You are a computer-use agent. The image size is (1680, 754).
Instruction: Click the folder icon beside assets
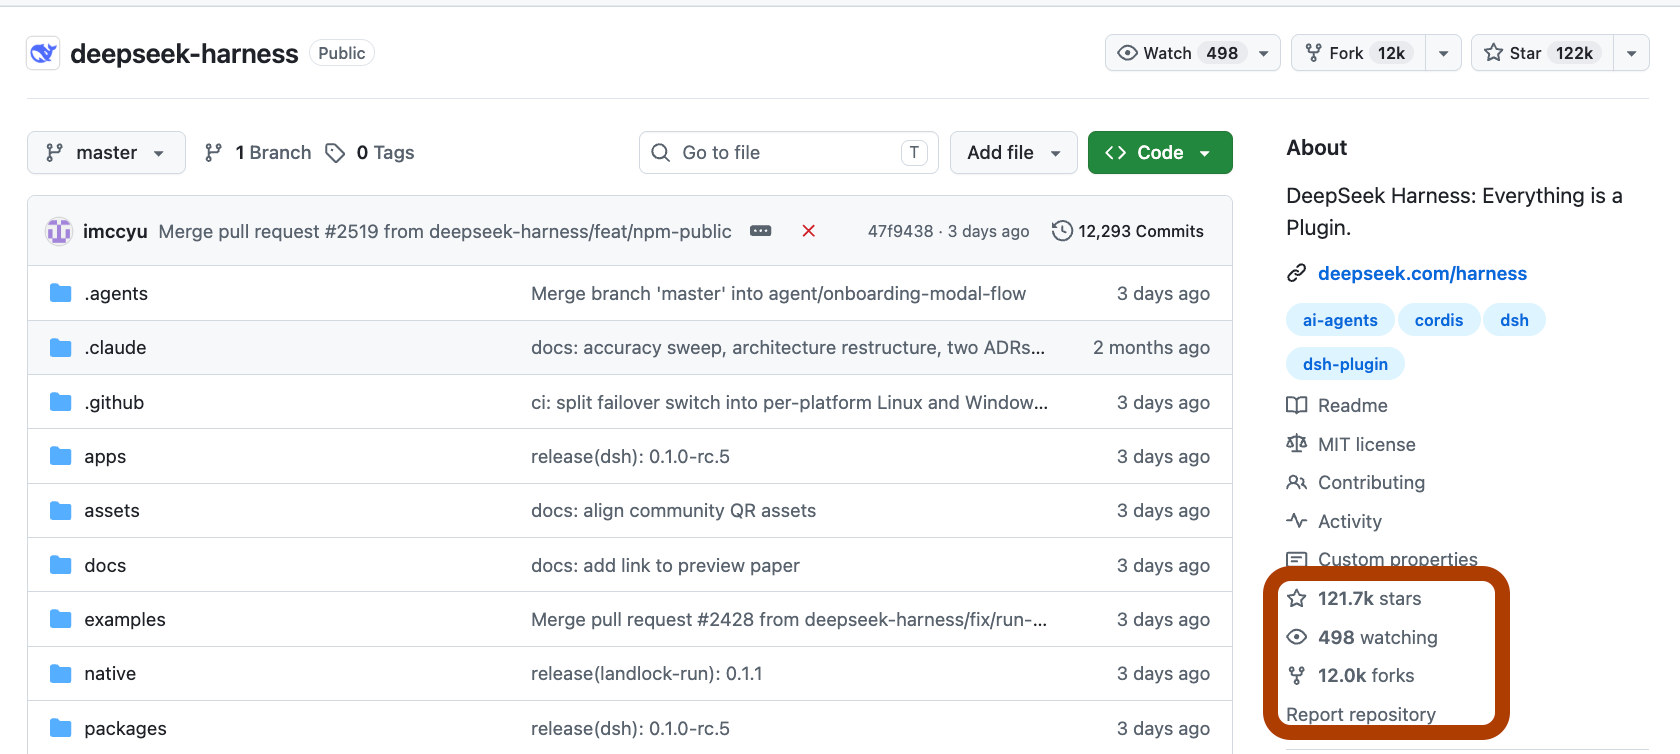tap(61, 510)
